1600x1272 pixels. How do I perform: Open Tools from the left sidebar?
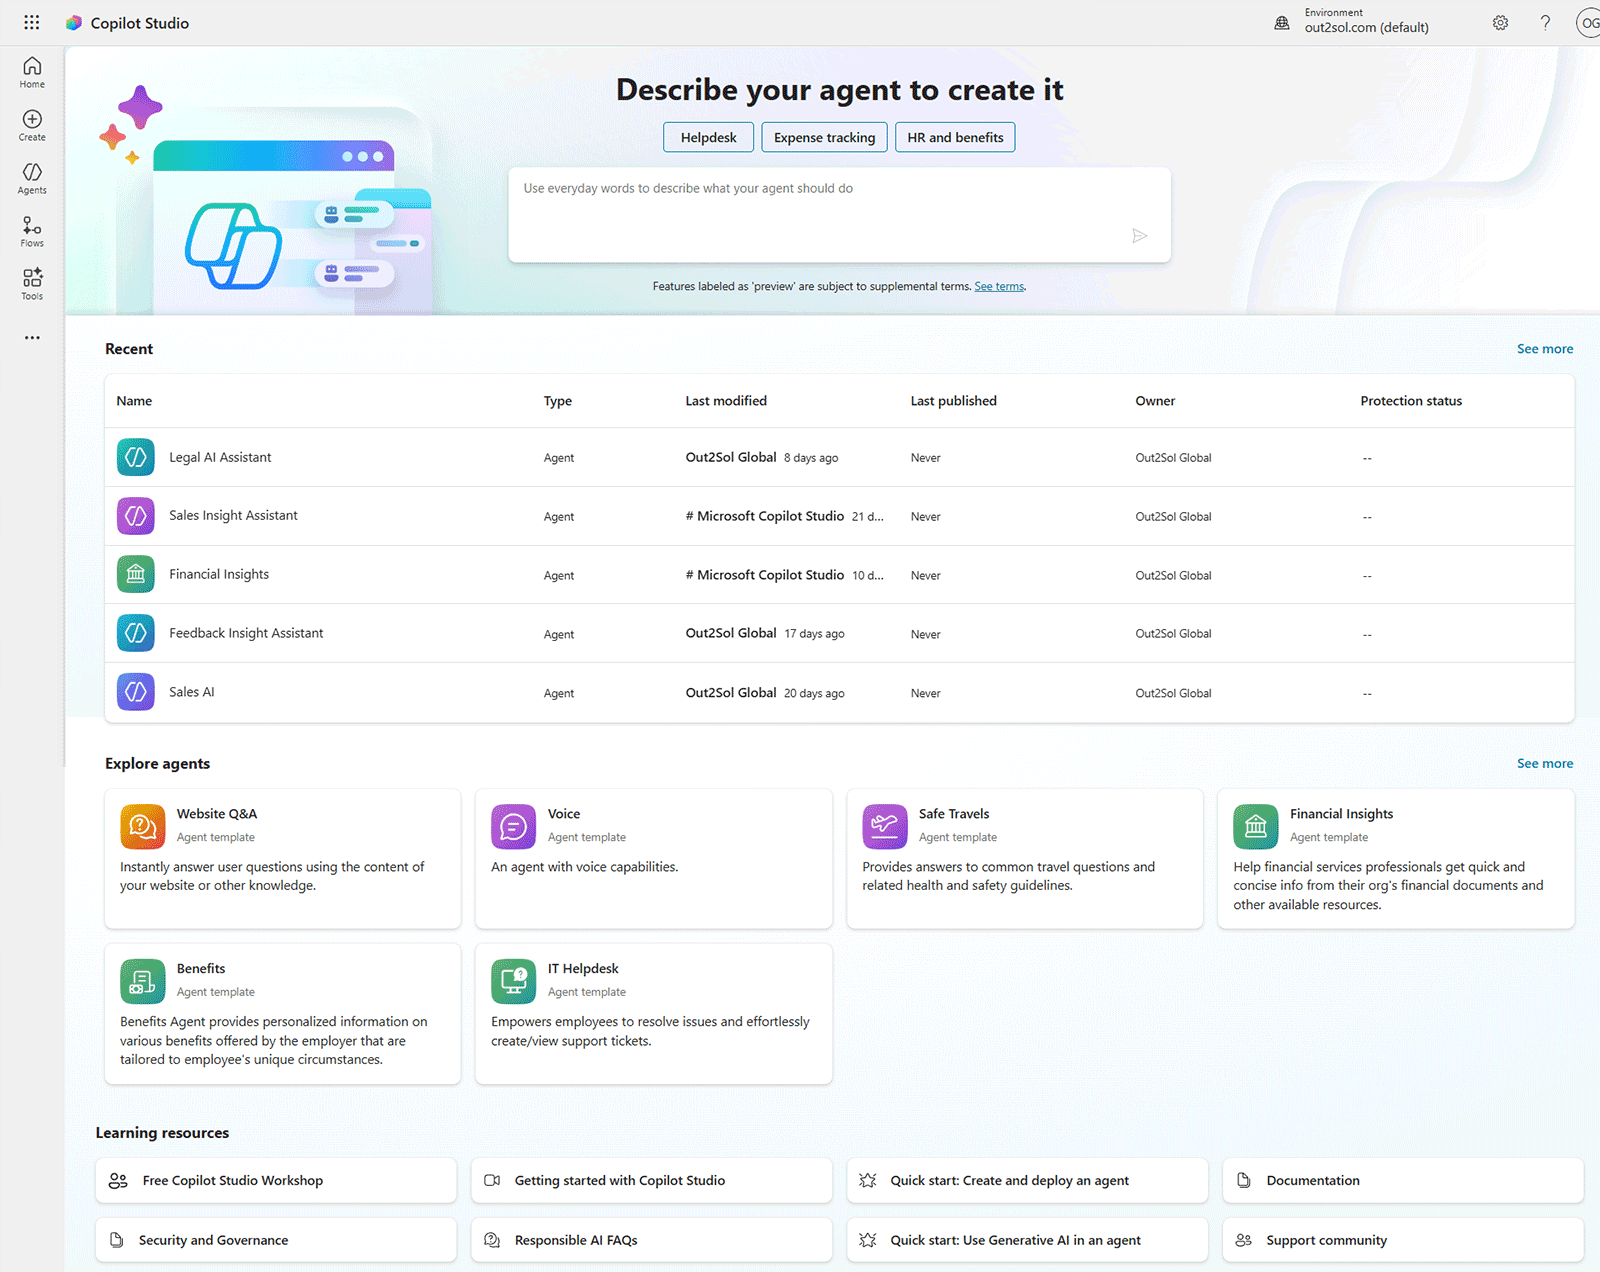[31, 283]
